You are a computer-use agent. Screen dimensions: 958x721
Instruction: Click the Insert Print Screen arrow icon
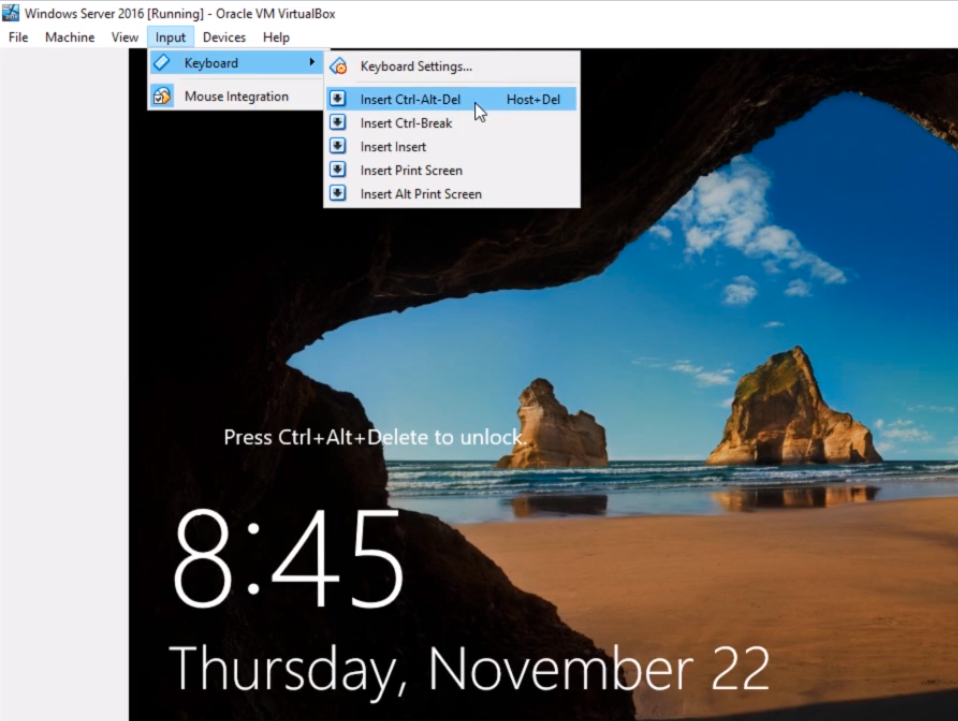338,170
